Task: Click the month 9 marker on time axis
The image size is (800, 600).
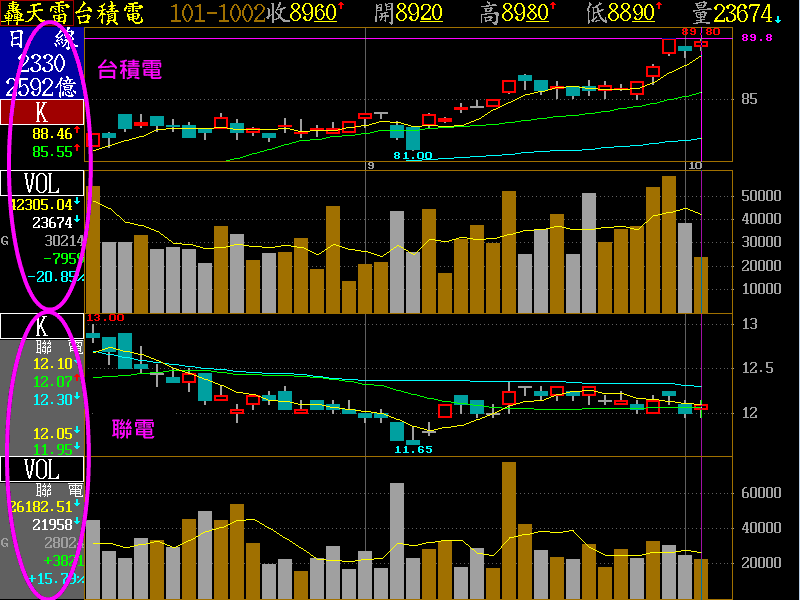Action: [x=370, y=164]
